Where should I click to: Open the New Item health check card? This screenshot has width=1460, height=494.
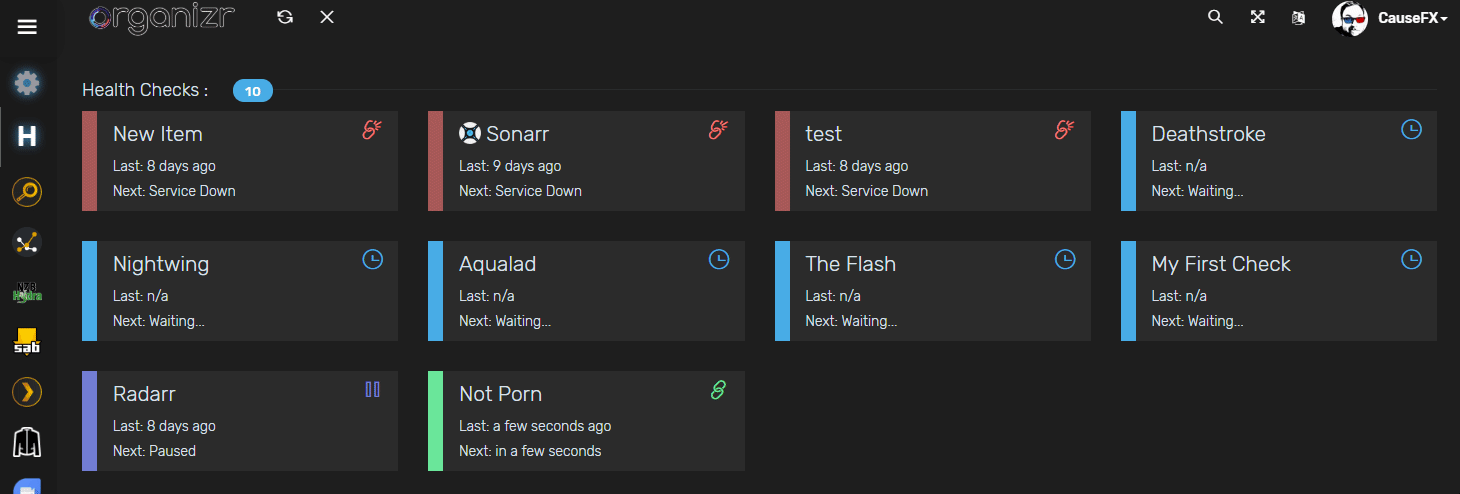tap(240, 161)
